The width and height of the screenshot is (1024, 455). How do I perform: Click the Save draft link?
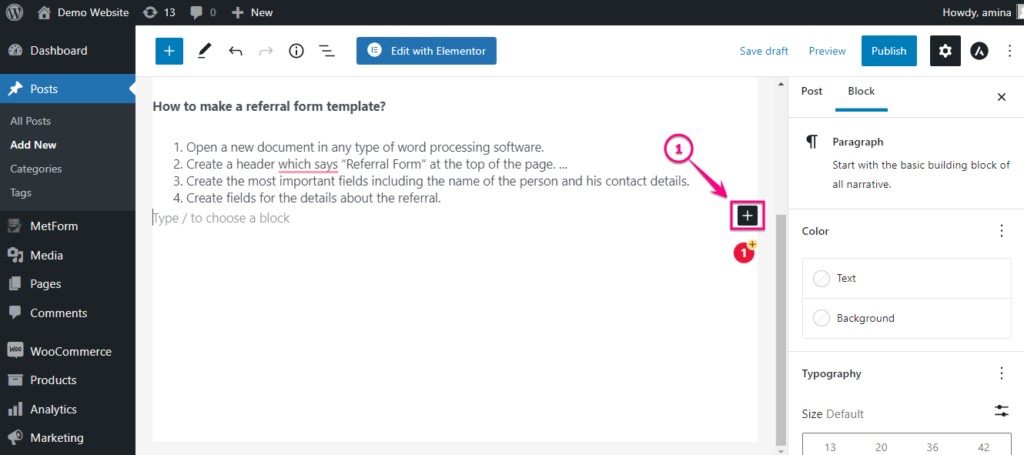point(763,51)
